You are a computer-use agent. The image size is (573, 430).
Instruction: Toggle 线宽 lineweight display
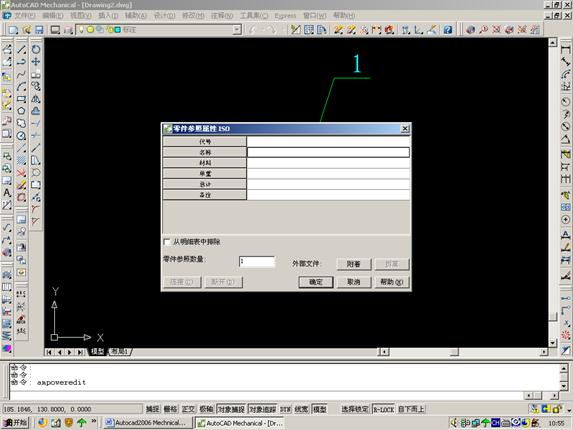301,409
